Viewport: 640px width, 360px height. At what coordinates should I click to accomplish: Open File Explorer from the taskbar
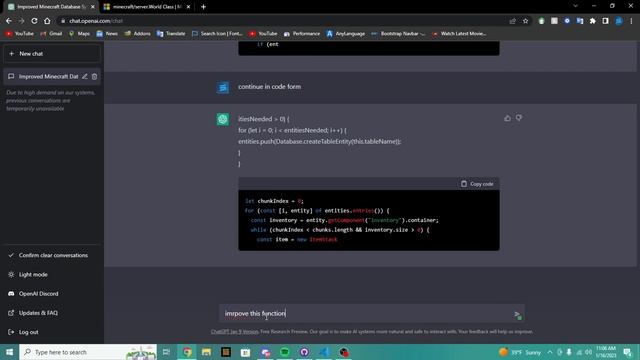tap(207, 352)
